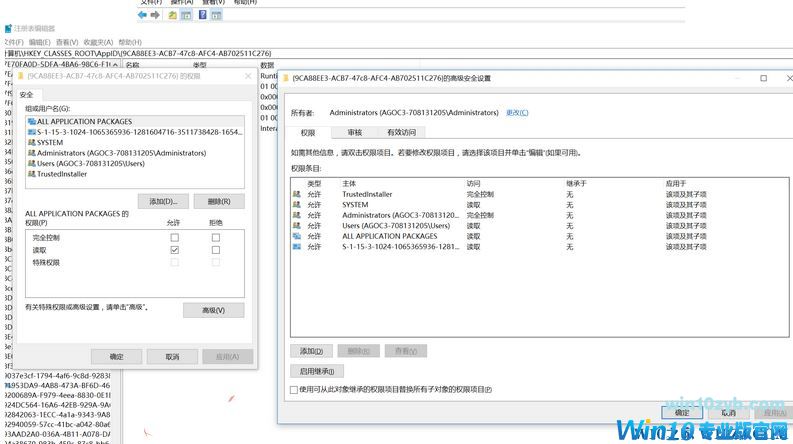Click the 更改 owner link
Image resolution: width=793 pixels, height=444 pixels.
(x=516, y=113)
